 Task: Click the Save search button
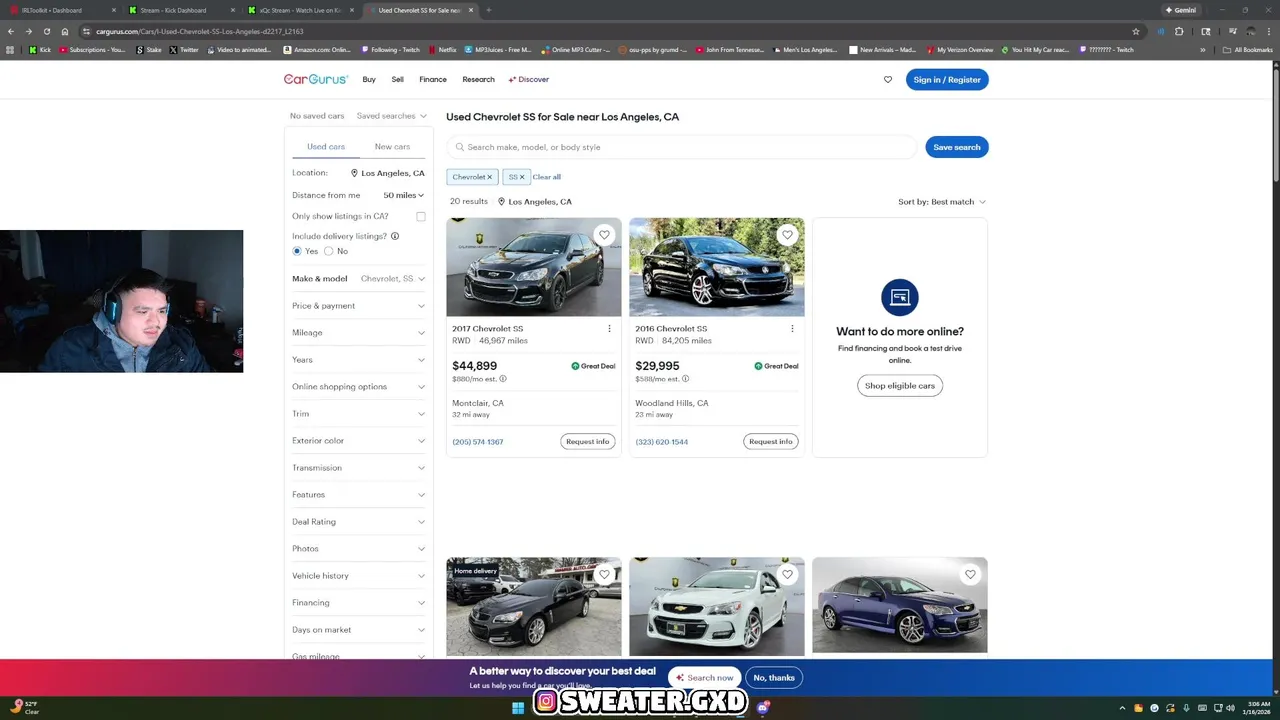957,147
